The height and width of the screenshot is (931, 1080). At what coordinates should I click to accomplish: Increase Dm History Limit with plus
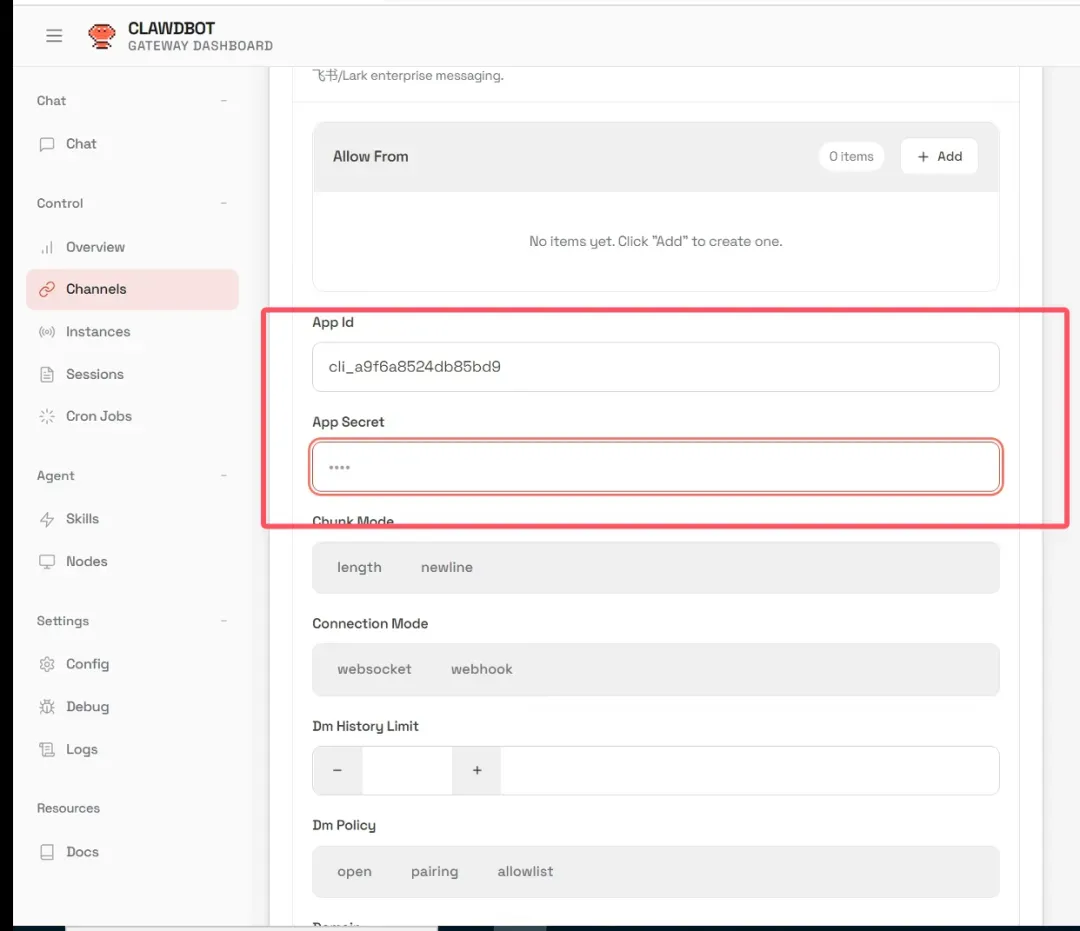(477, 770)
